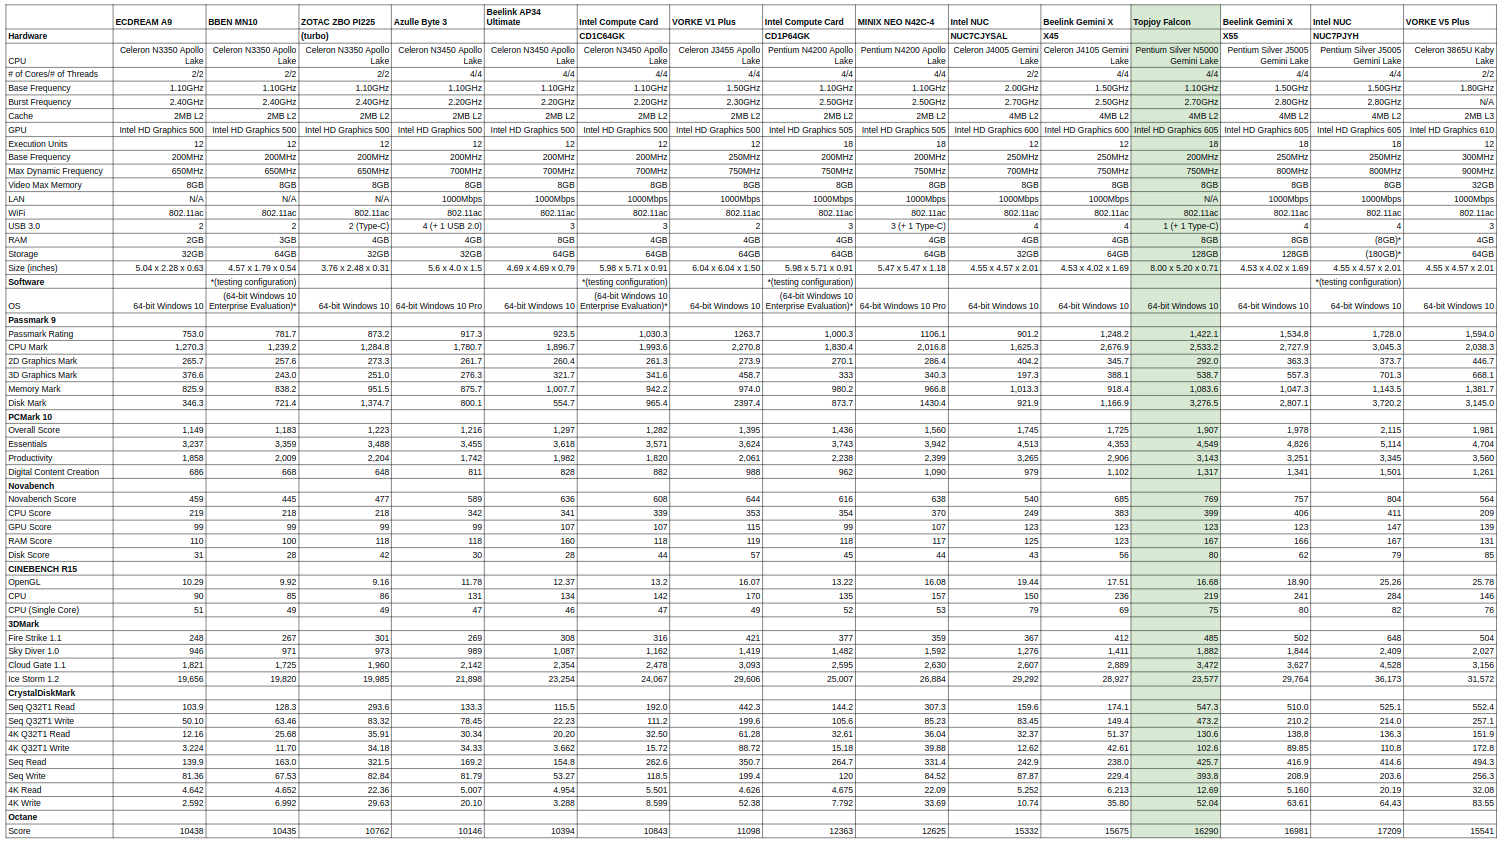Click the Passmark 9 section label
The image size is (1502, 843).
click(x=32, y=320)
